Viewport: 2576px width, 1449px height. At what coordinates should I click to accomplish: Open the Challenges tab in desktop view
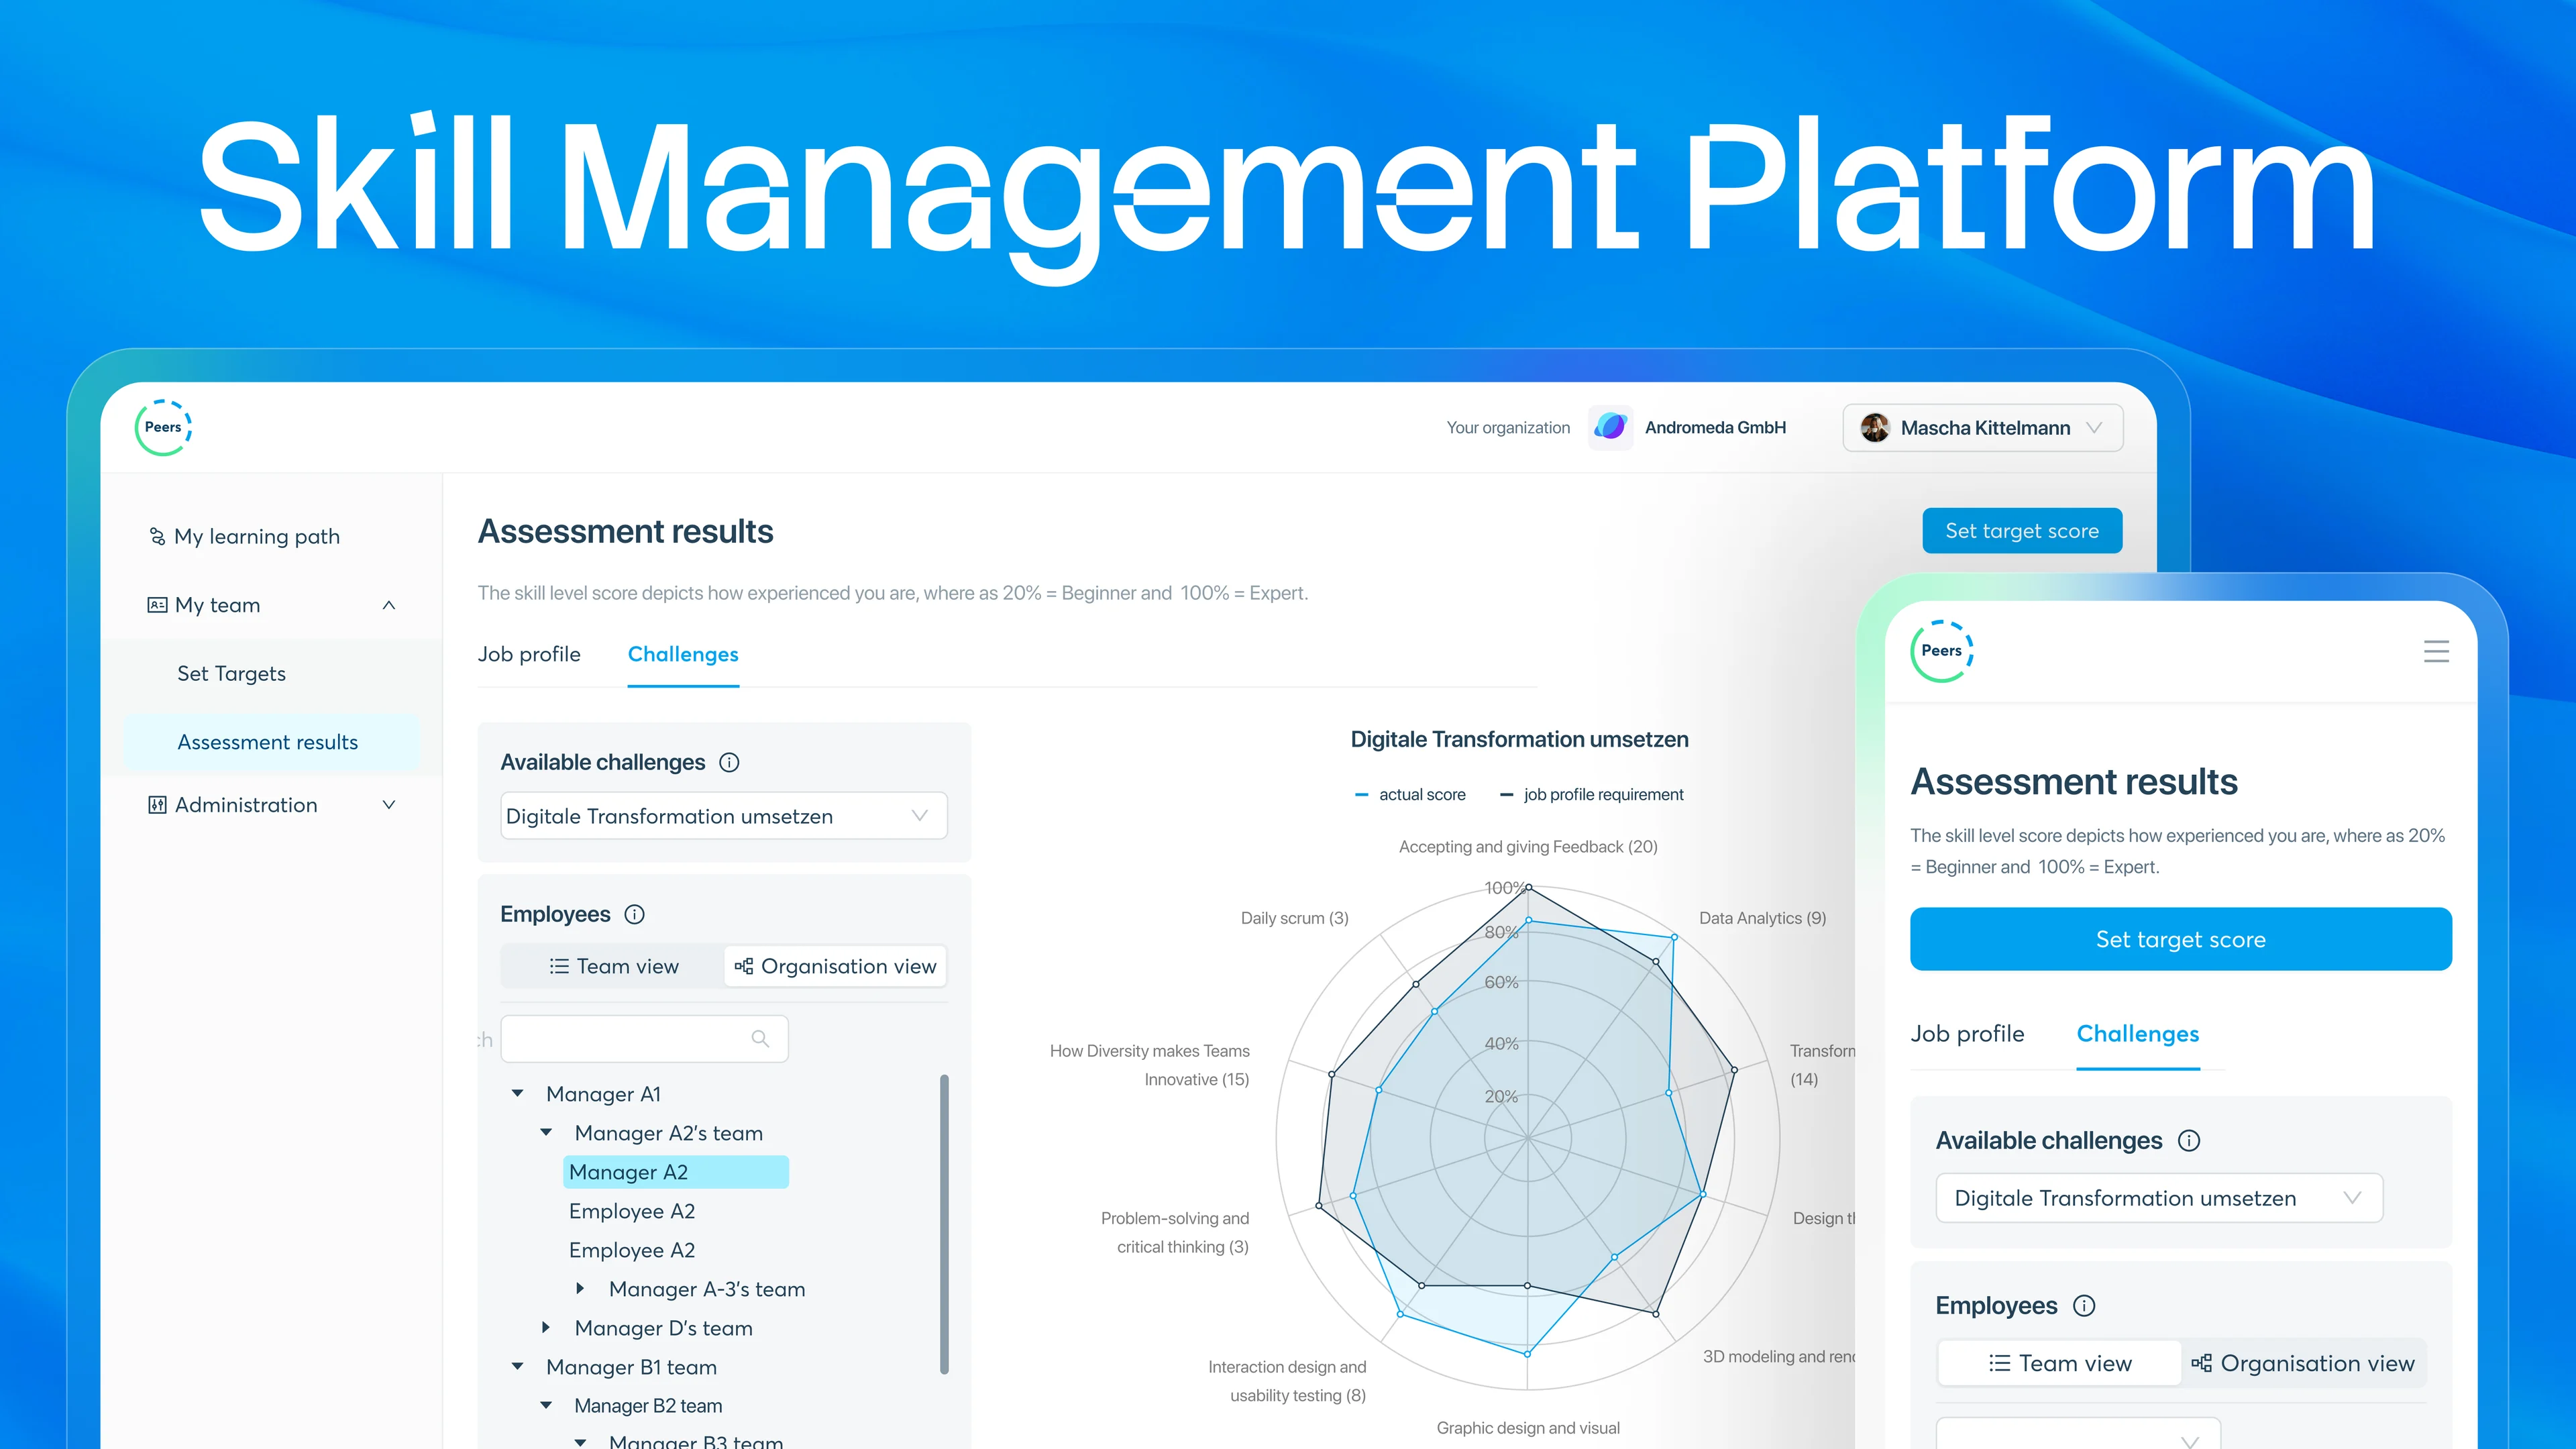(x=683, y=654)
